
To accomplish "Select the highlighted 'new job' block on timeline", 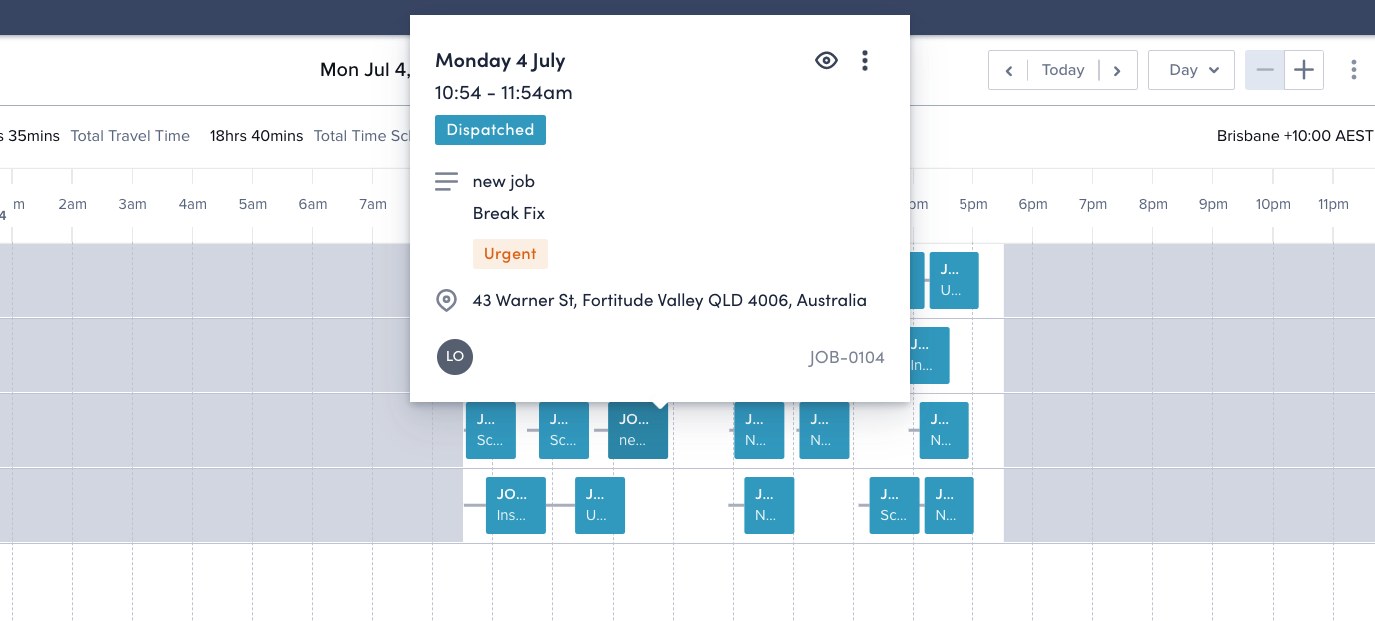I will pyautogui.click(x=638, y=430).
